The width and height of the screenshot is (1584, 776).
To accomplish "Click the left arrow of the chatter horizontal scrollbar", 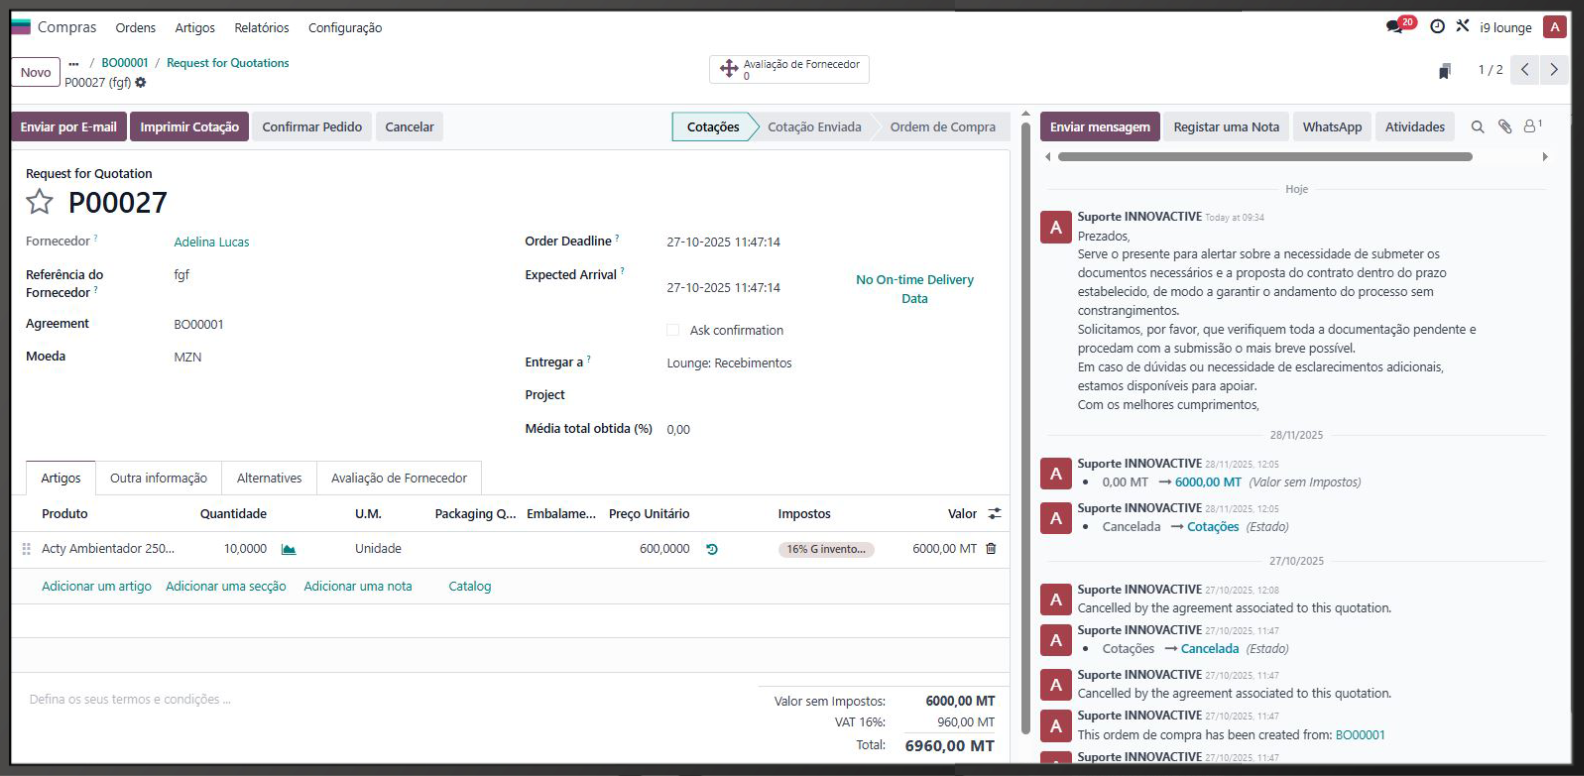I will click(1047, 157).
